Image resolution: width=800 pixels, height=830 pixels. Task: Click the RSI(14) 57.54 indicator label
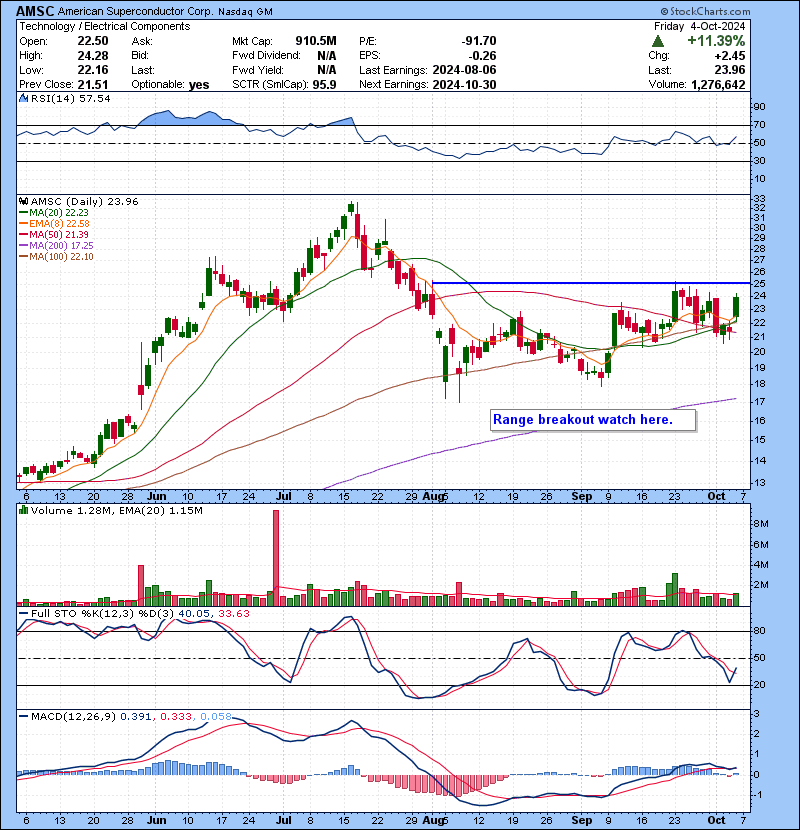(x=70, y=98)
